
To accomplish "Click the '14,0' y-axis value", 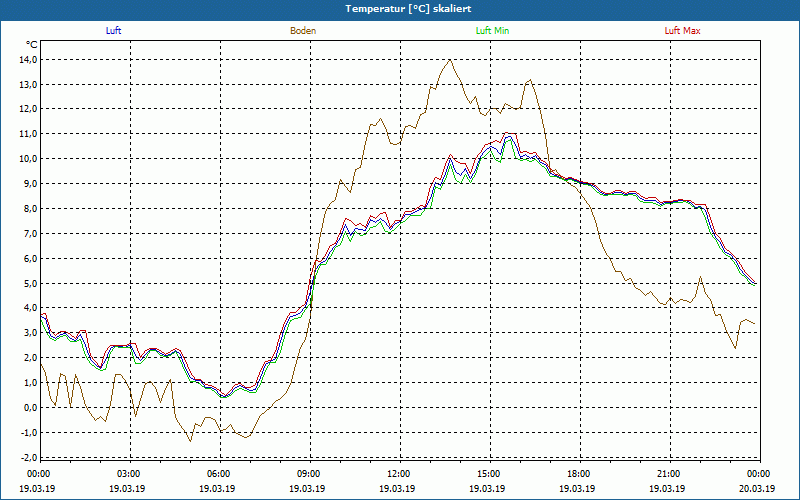I will coord(29,60).
